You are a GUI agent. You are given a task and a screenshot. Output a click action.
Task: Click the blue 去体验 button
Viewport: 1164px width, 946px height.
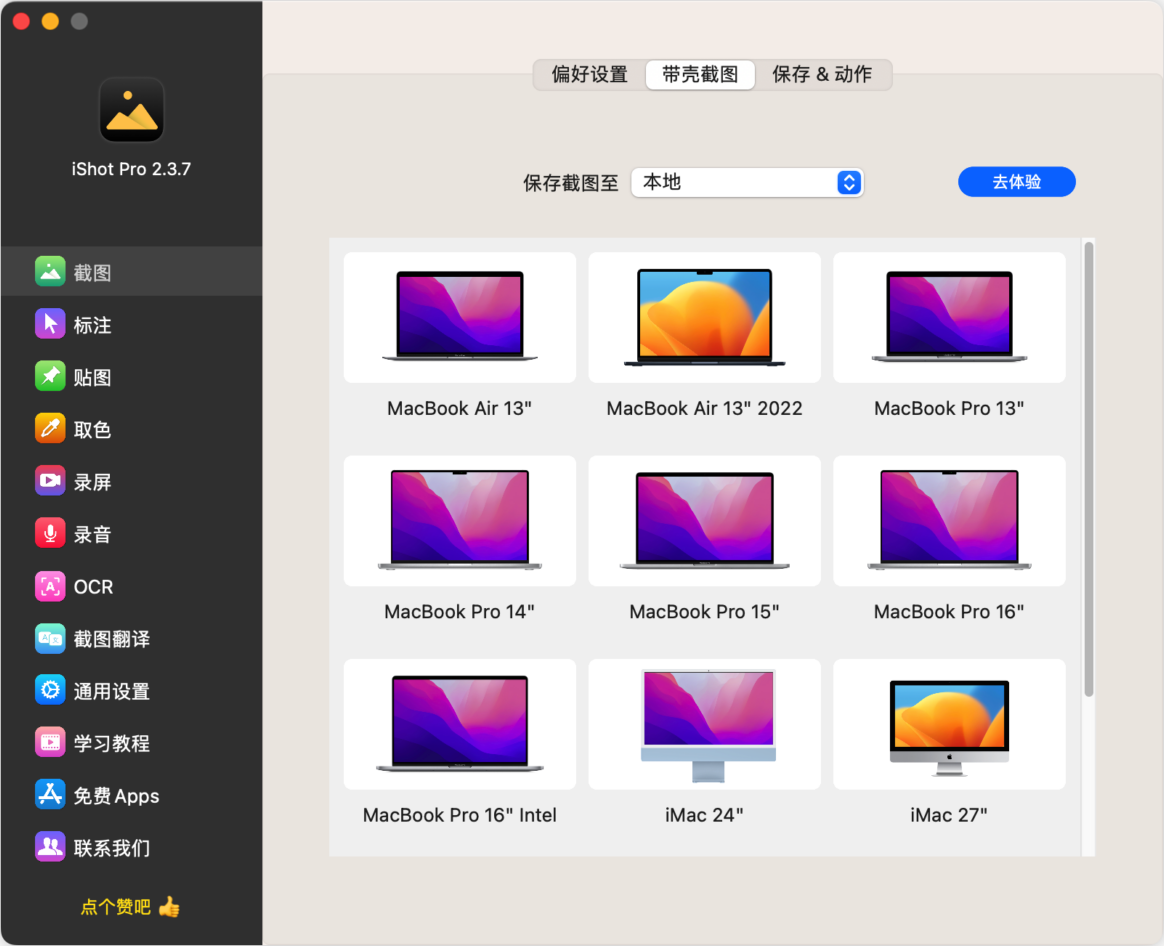pos(1016,182)
